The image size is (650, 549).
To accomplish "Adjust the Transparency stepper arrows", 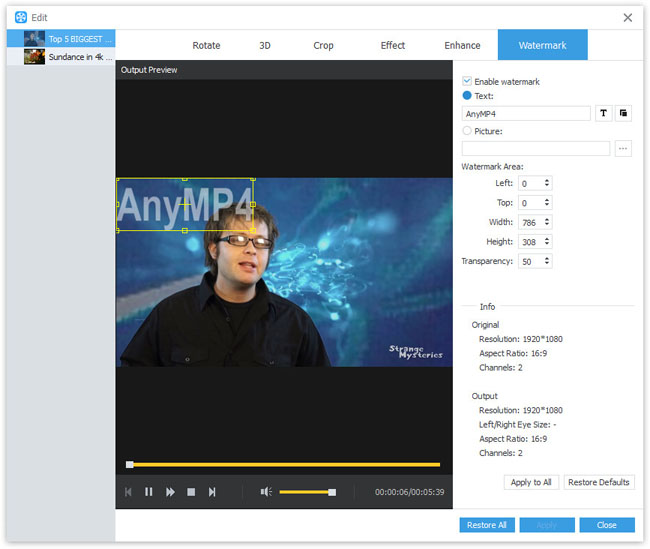I will tap(547, 261).
